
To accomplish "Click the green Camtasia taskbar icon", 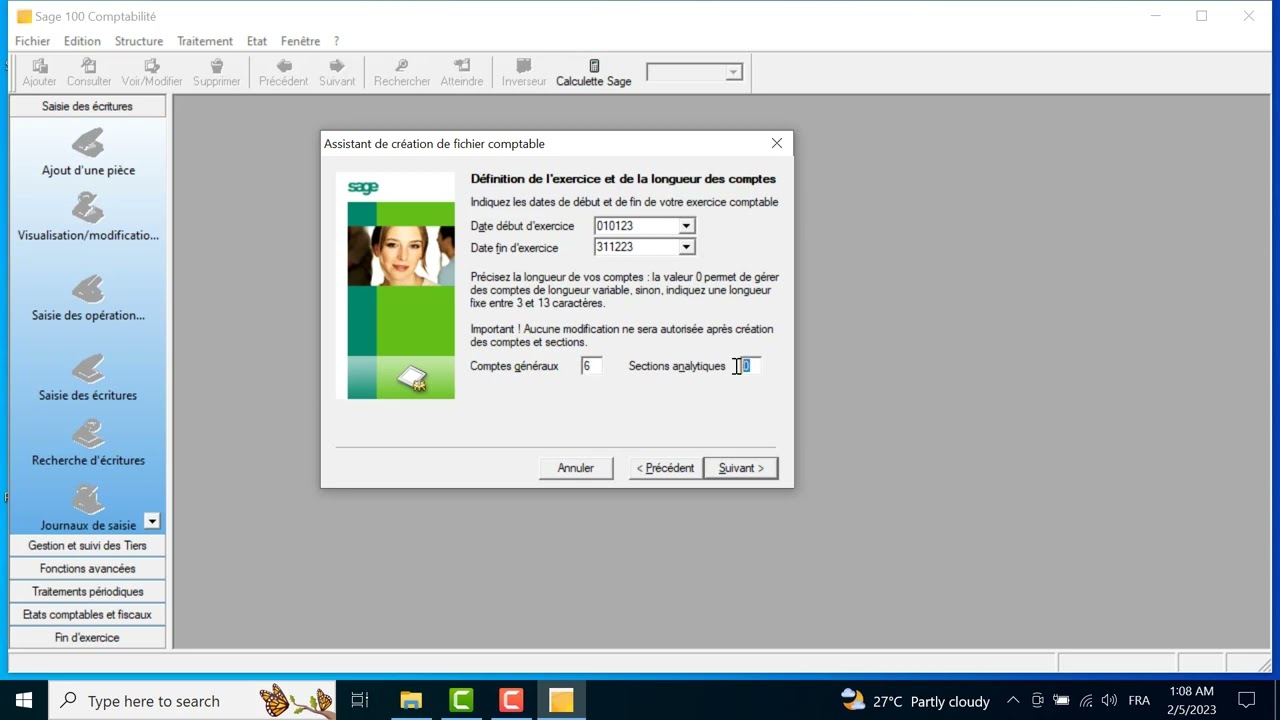I will click(461, 700).
